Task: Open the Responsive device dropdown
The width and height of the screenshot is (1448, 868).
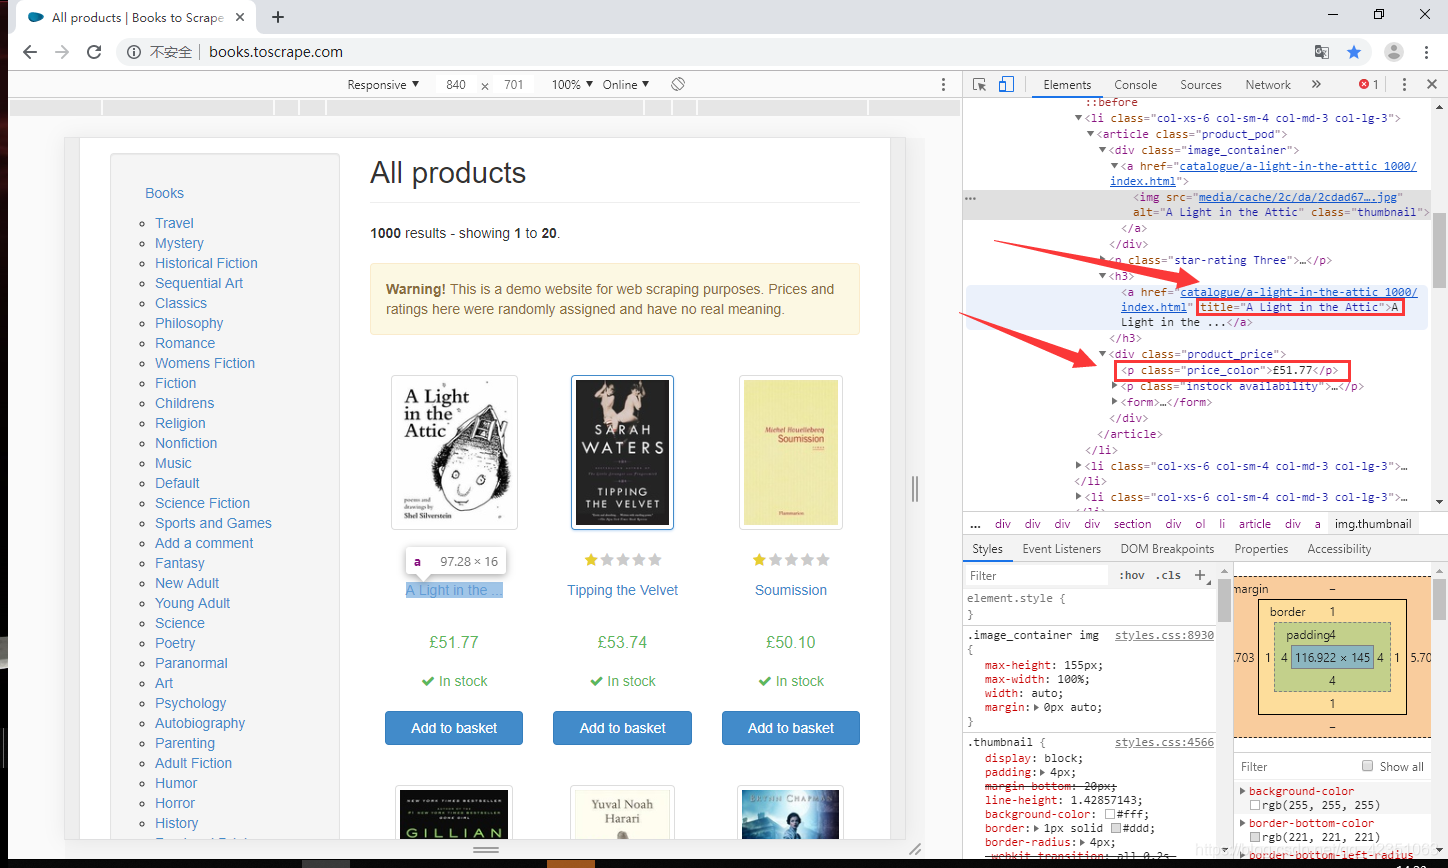Action: point(383,85)
